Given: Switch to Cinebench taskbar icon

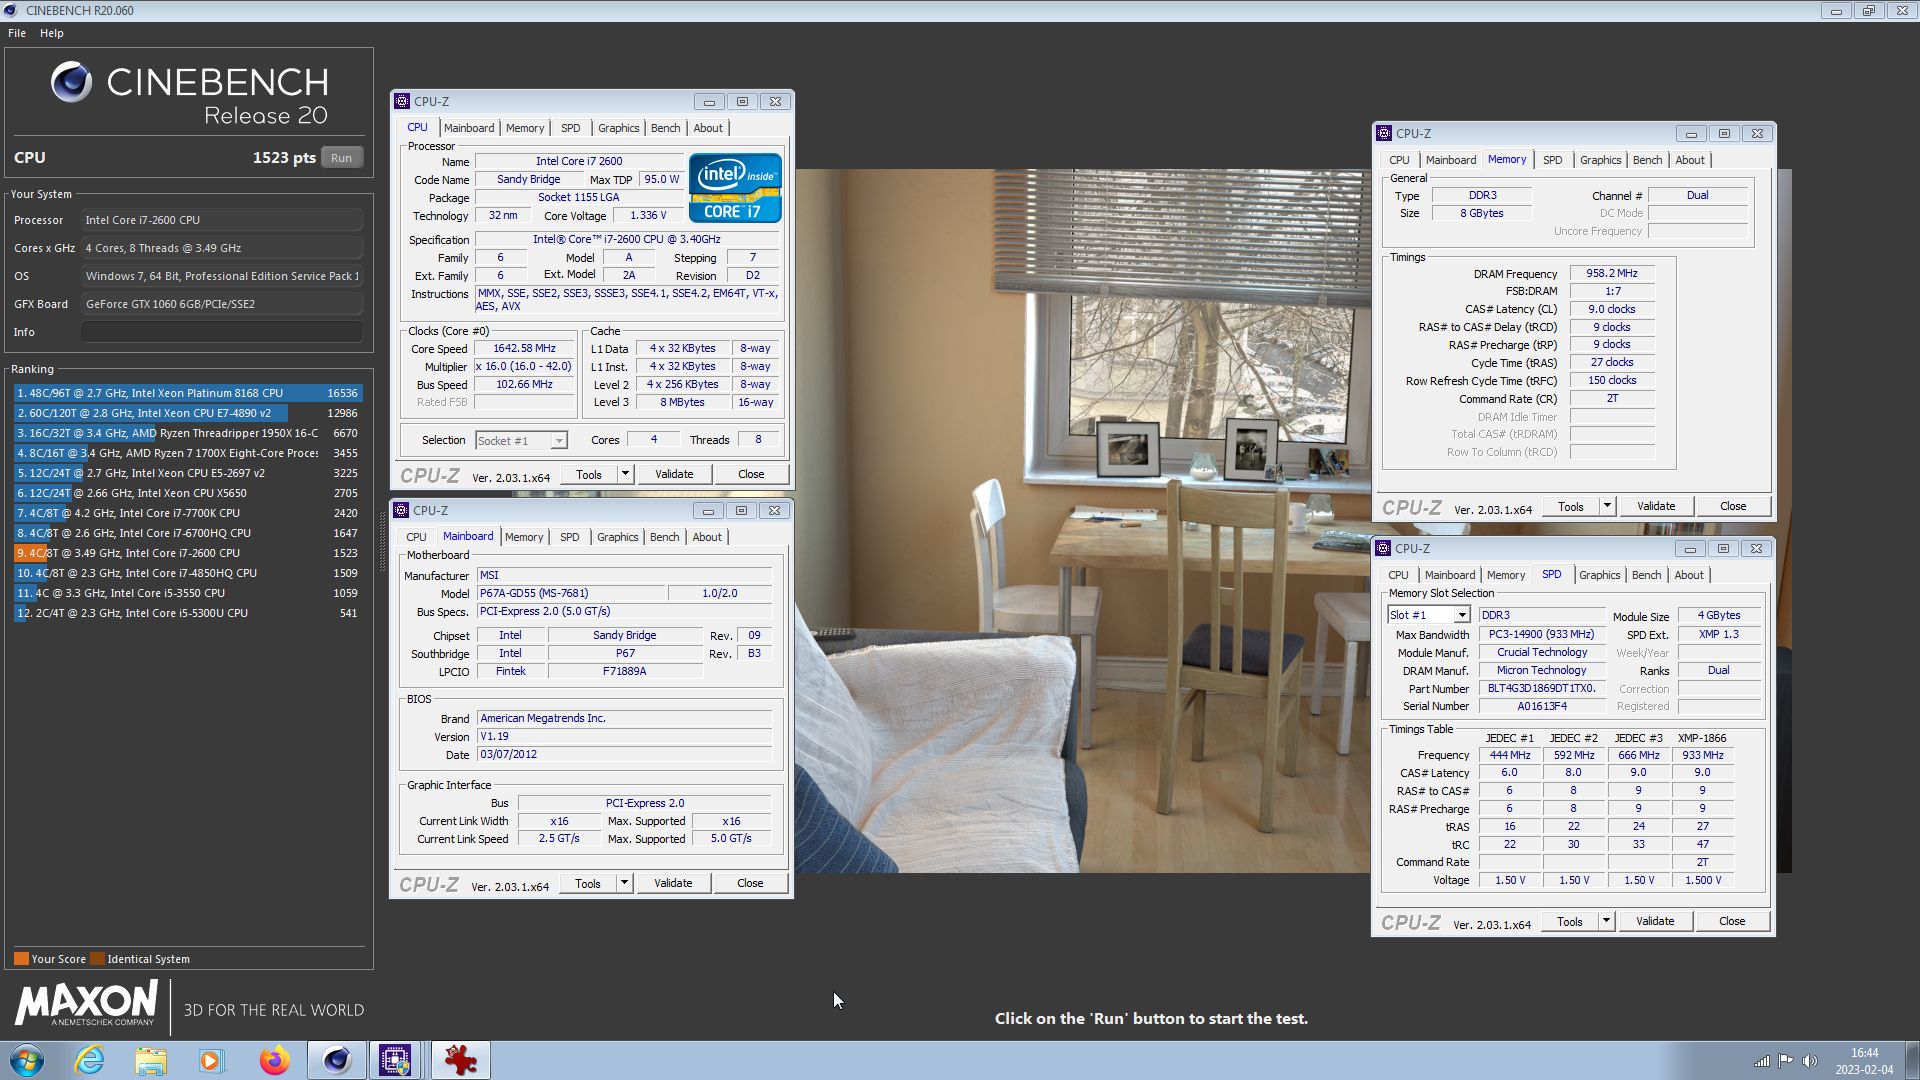Looking at the screenshot, I should pyautogui.click(x=336, y=1060).
